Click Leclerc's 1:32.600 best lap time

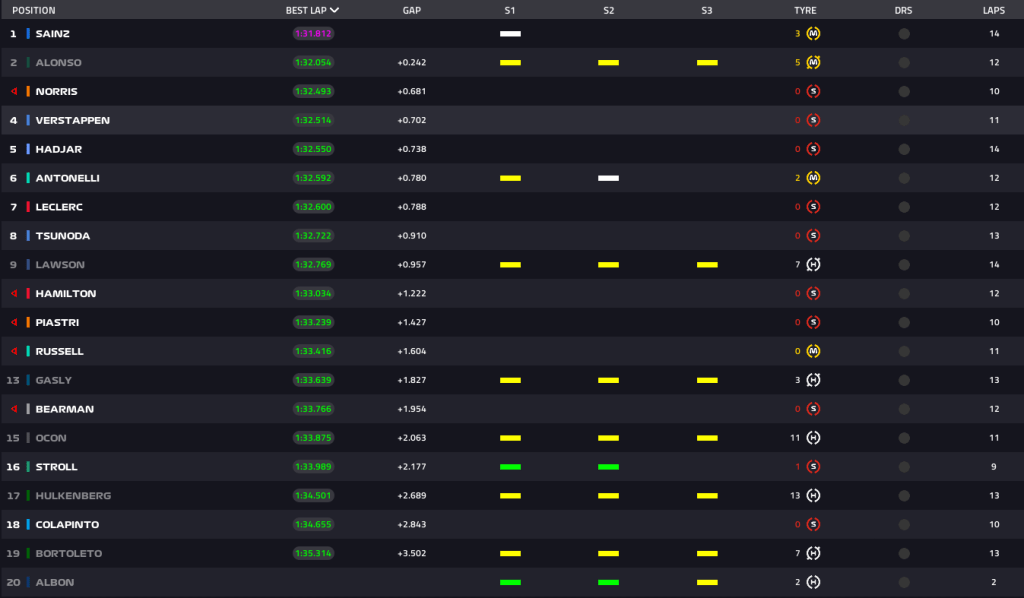tap(313, 207)
